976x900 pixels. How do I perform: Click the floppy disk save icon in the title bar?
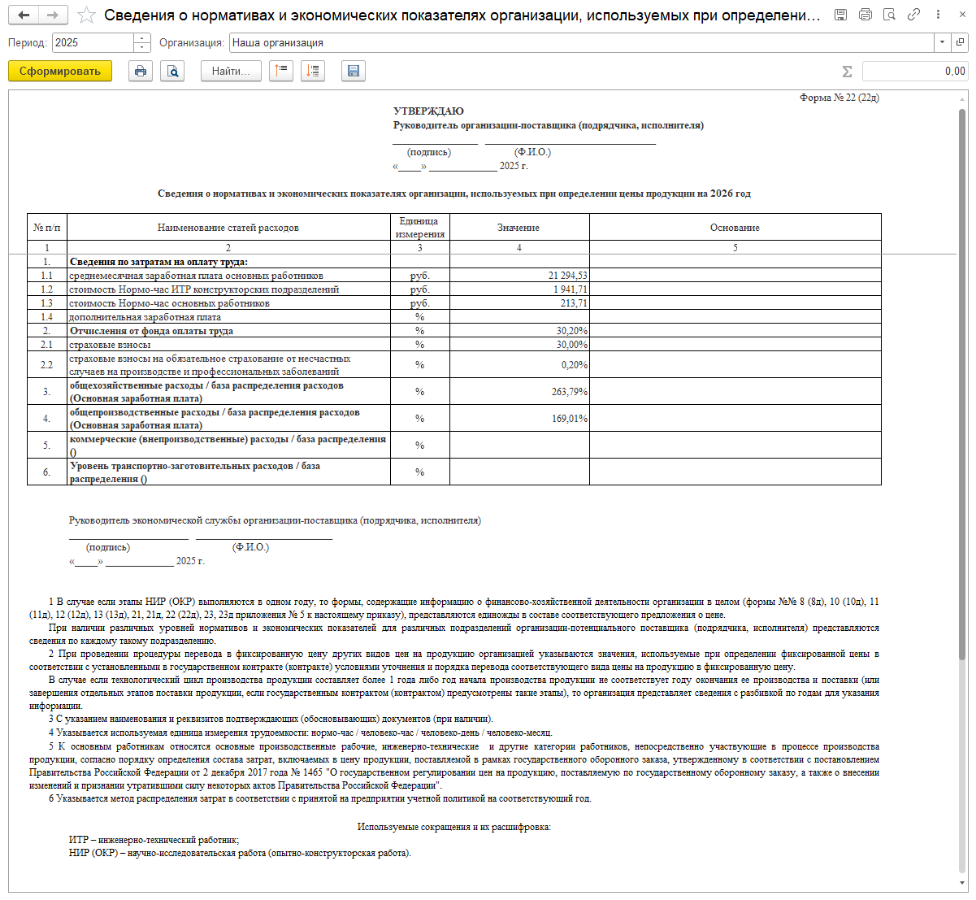coord(841,14)
